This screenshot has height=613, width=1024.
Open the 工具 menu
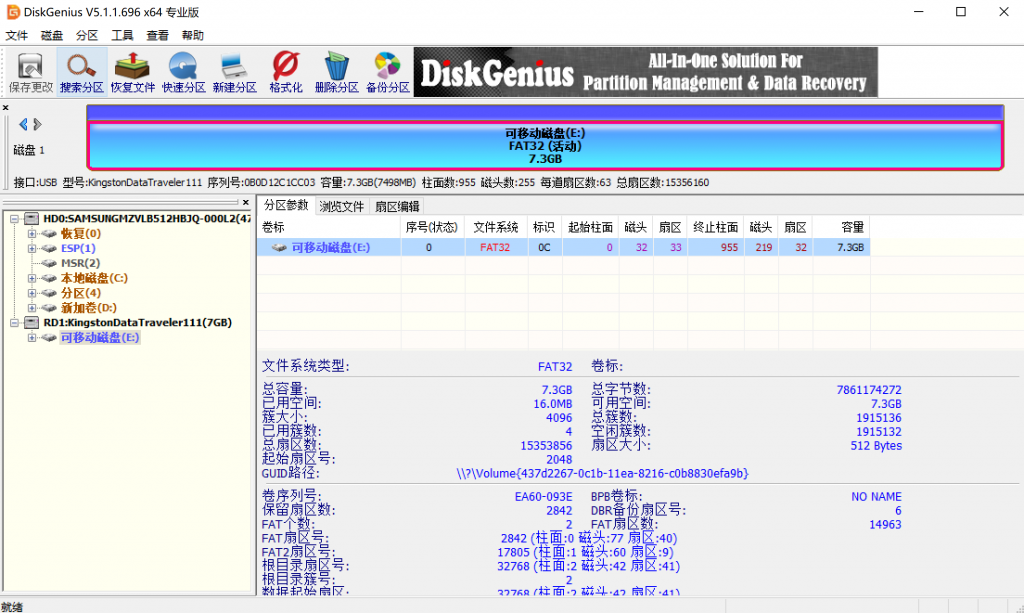pos(122,35)
